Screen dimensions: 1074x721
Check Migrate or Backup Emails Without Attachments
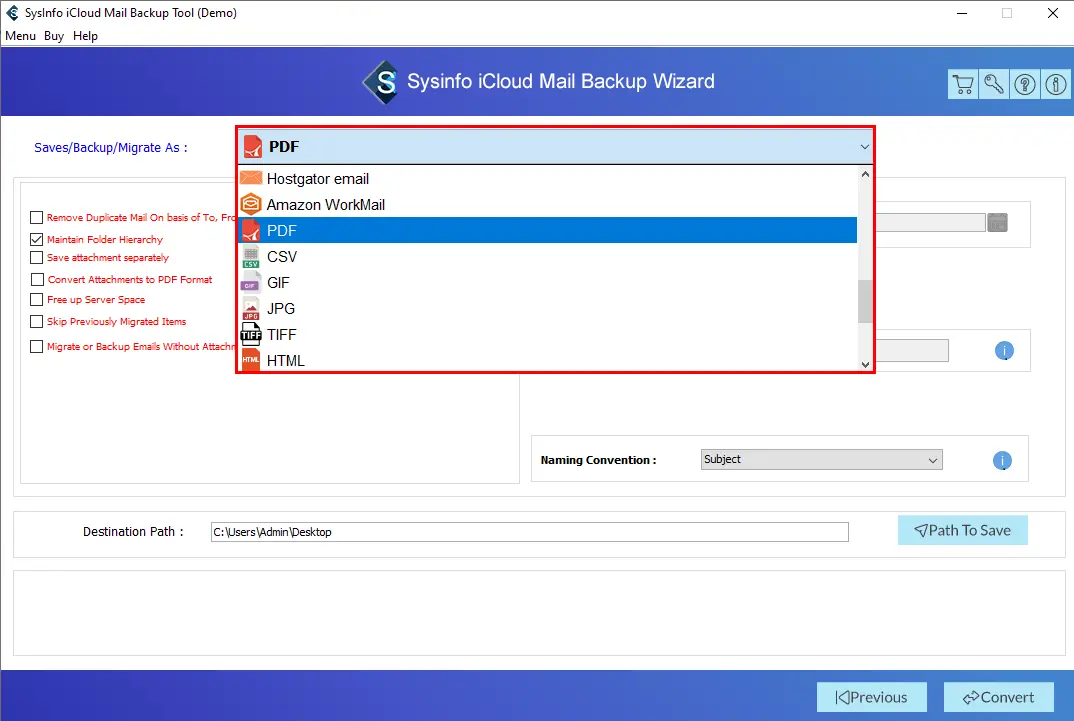click(x=36, y=346)
